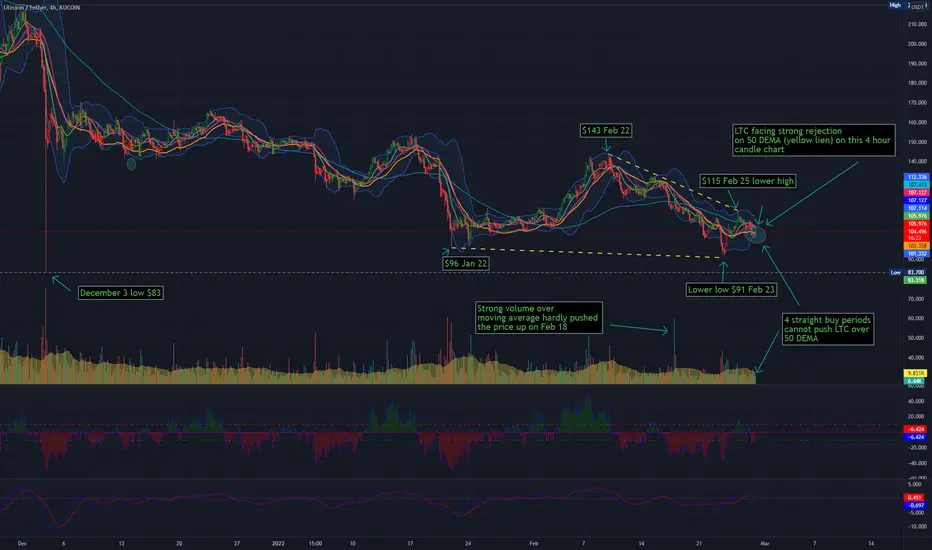Select the 'LTC facing strong rejection' note
Viewport: 932px width, 550px height.
click(814, 140)
